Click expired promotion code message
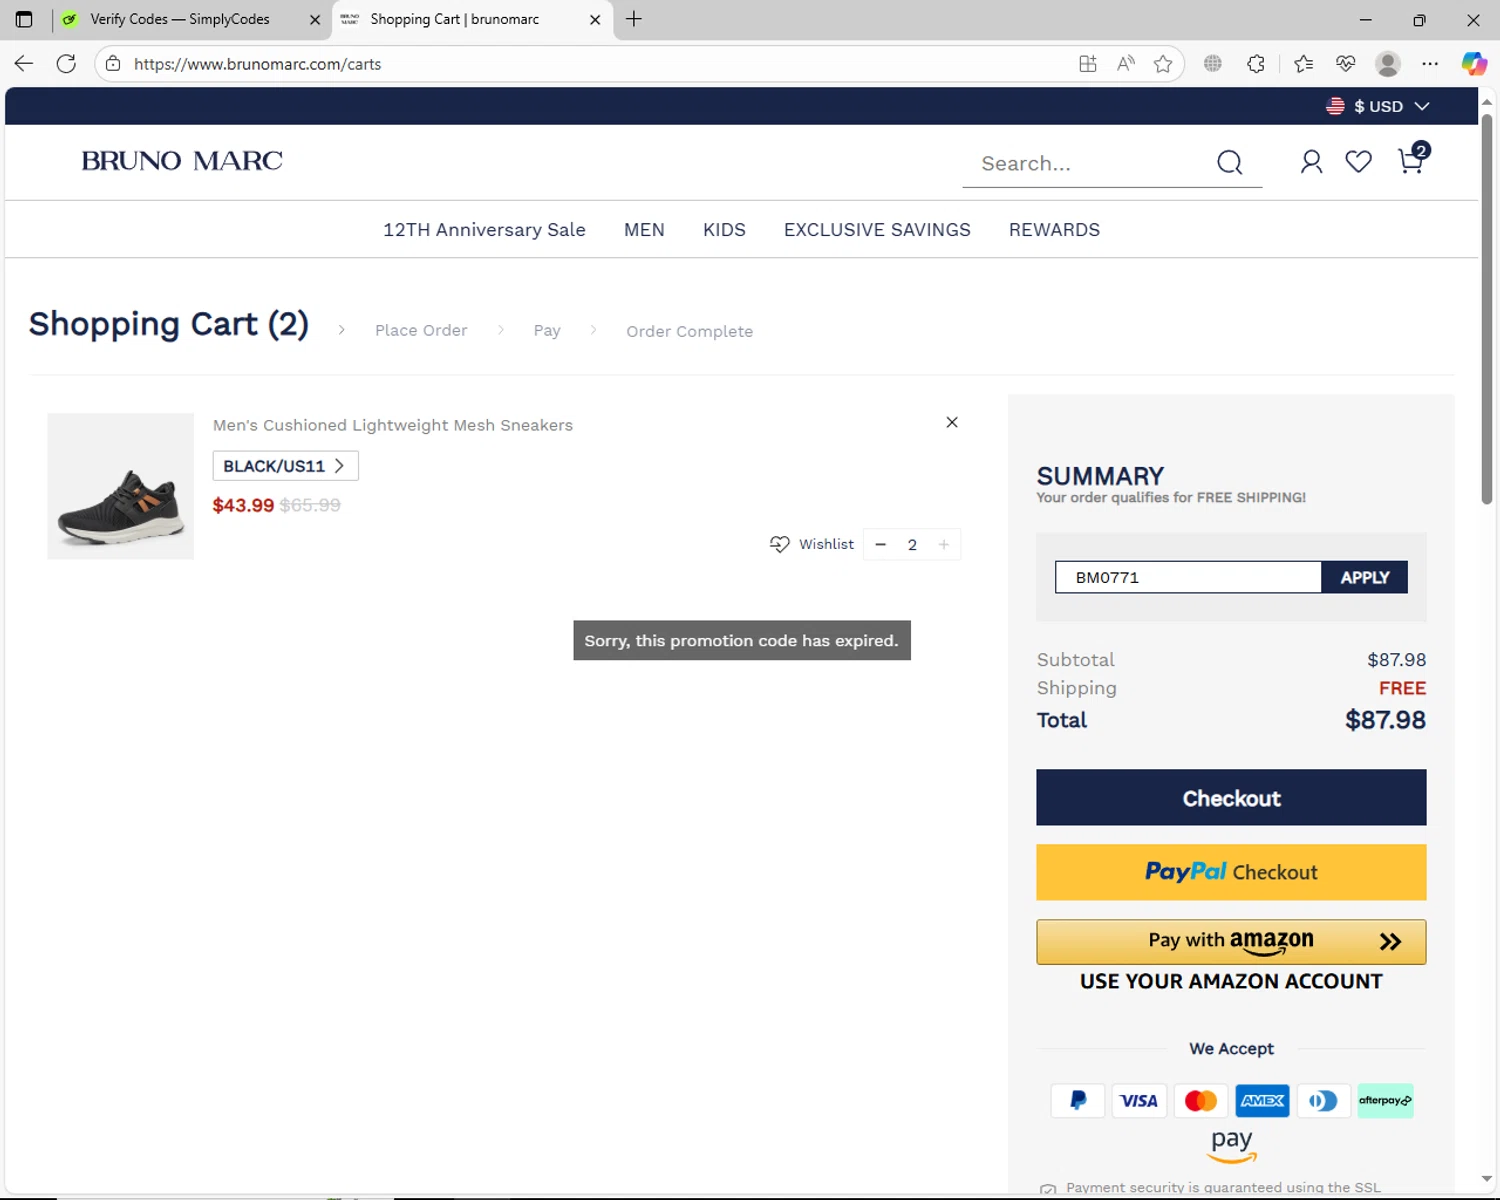Image resolution: width=1500 pixels, height=1200 pixels. [742, 640]
